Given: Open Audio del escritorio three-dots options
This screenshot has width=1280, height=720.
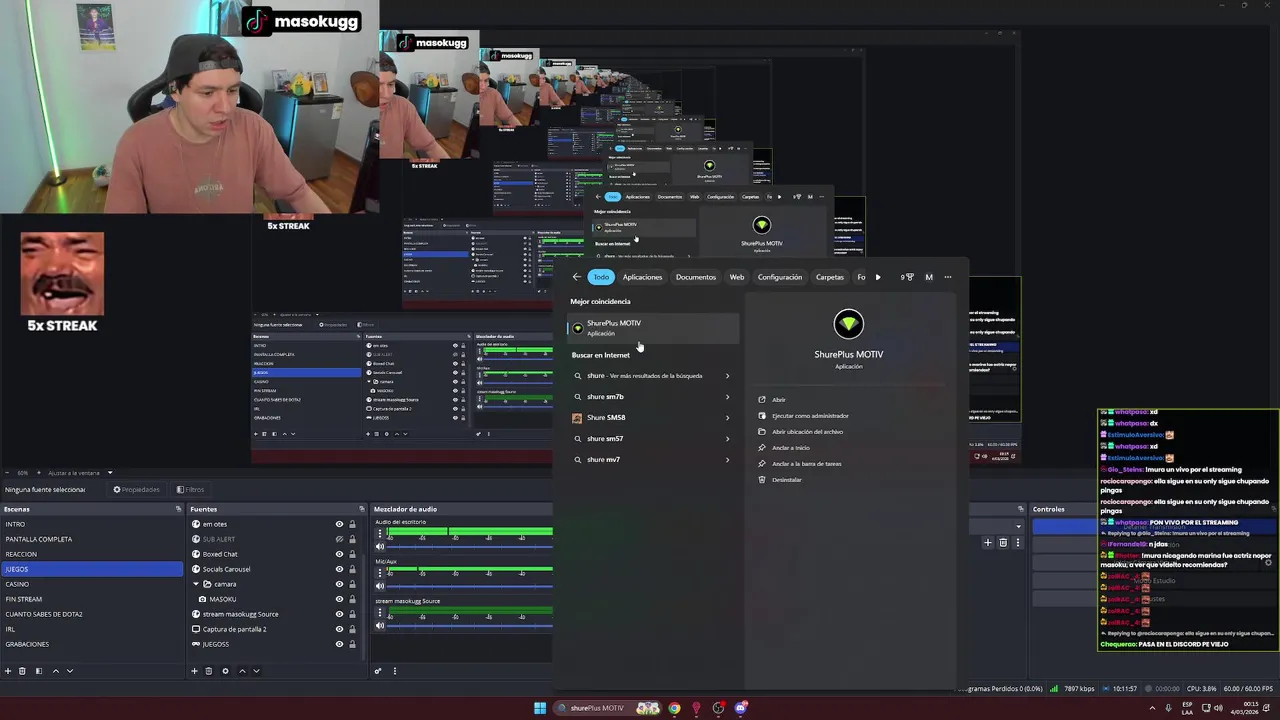Looking at the screenshot, I should click(379, 533).
